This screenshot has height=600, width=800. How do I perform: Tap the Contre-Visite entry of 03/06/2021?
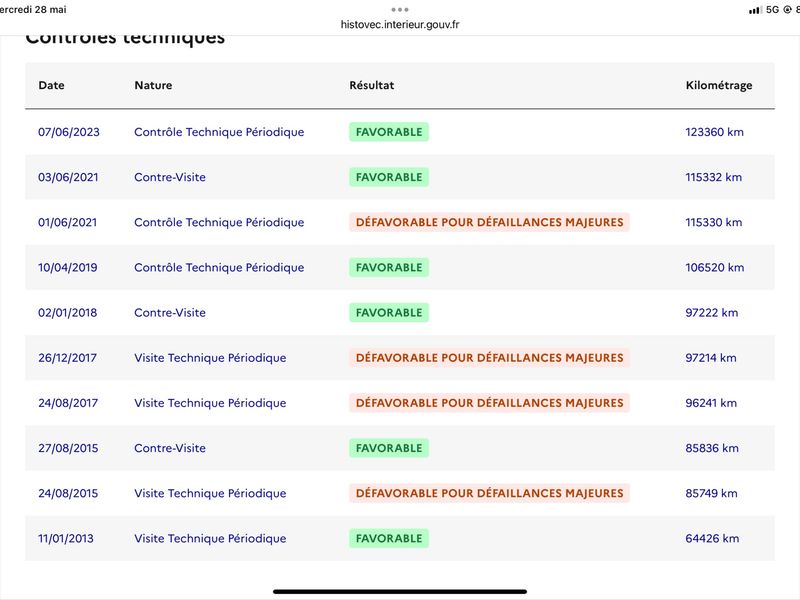point(170,177)
